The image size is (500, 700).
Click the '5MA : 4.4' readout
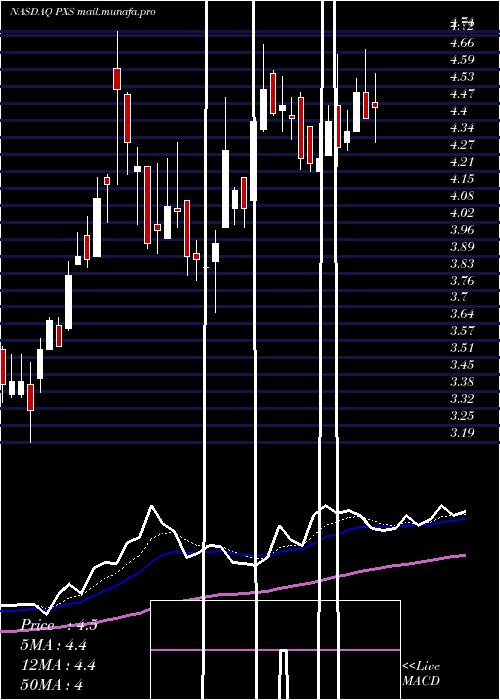coord(54,645)
